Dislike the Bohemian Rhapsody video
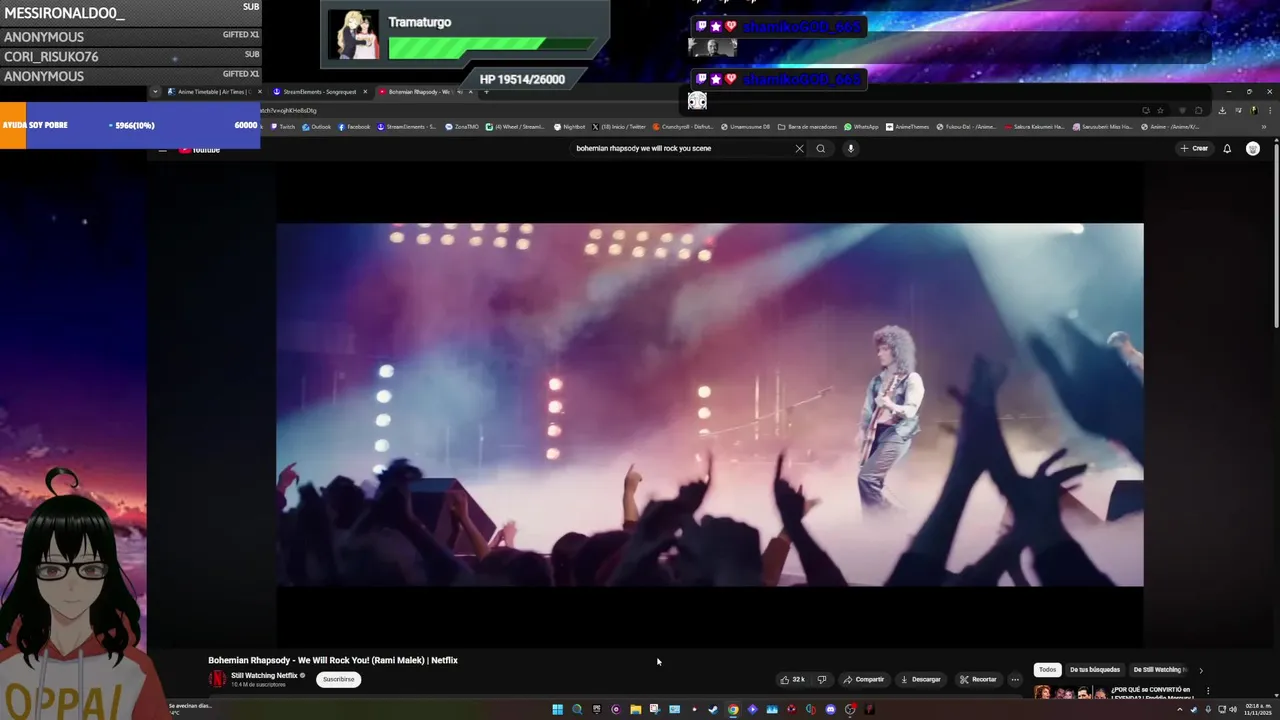Viewport: 1280px width, 720px height. (x=822, y=679)
